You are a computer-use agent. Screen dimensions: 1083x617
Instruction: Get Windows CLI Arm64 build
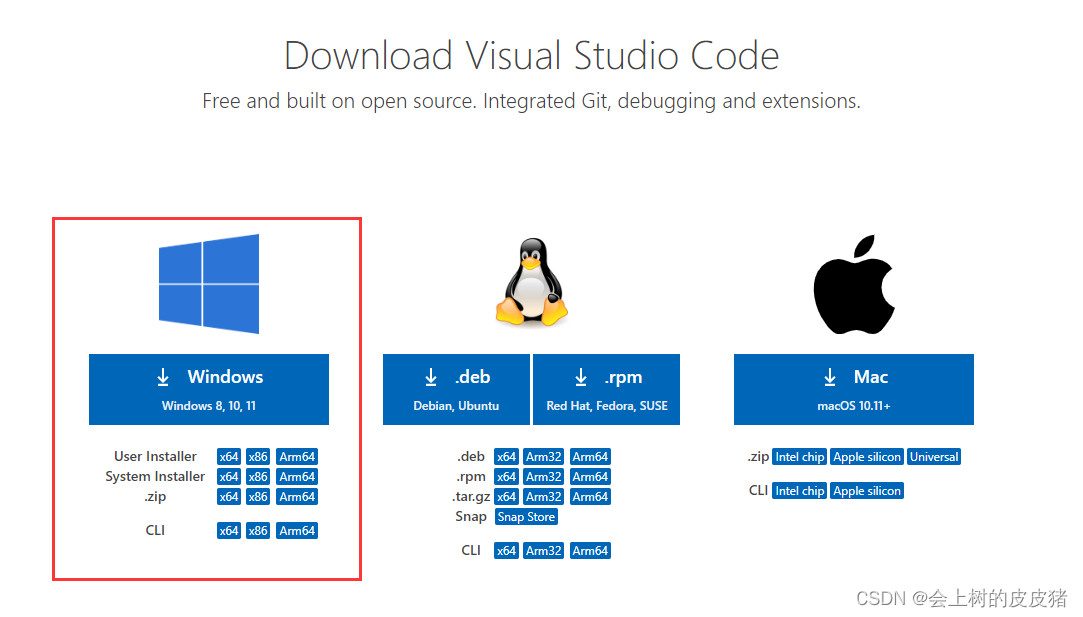(297, 531)
